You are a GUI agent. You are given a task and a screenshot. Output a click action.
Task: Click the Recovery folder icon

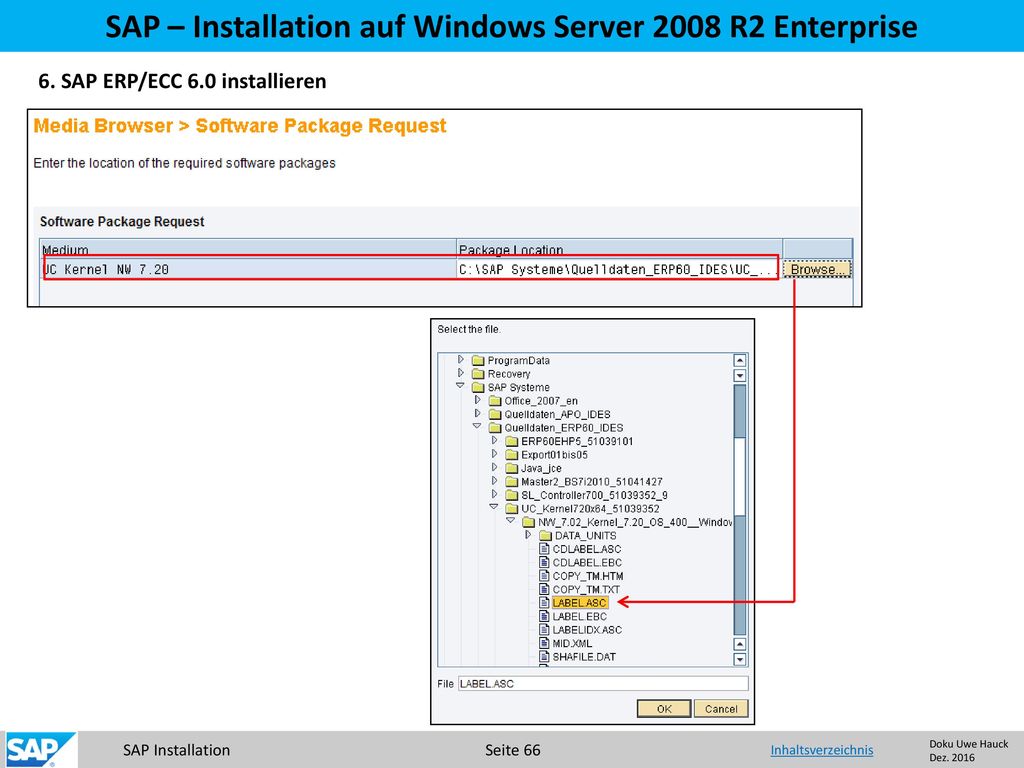click(478, 374)
